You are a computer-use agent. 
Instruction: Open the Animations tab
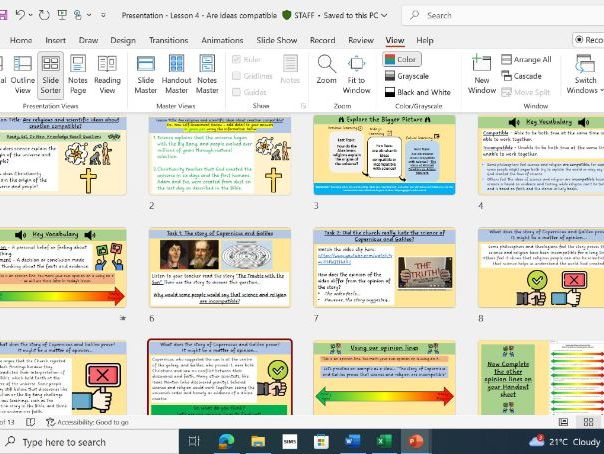(222, 40)
